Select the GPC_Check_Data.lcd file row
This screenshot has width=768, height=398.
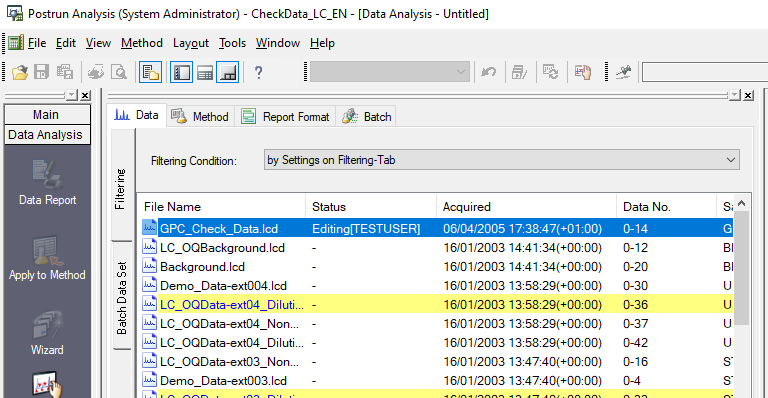pos(437,228)
